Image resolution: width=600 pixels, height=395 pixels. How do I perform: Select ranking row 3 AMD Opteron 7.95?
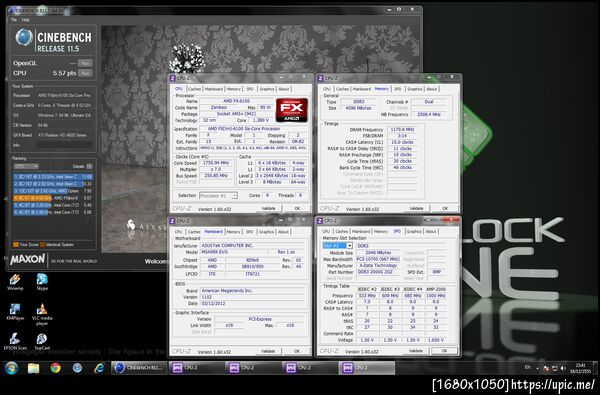click(x=53, y=191)
